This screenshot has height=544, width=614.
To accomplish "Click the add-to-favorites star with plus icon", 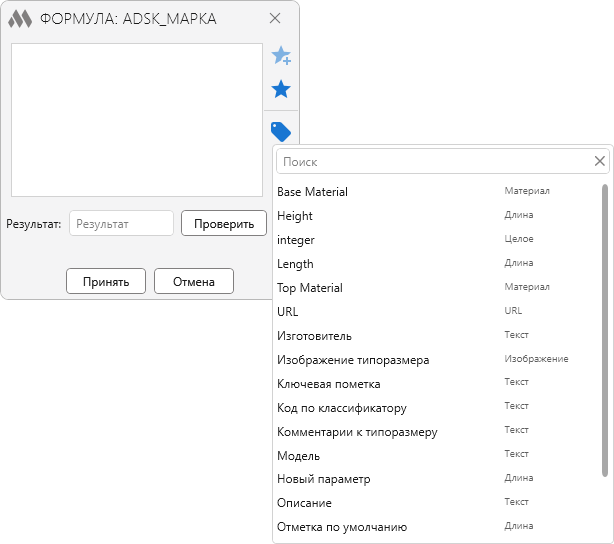I will coord(281,55).
